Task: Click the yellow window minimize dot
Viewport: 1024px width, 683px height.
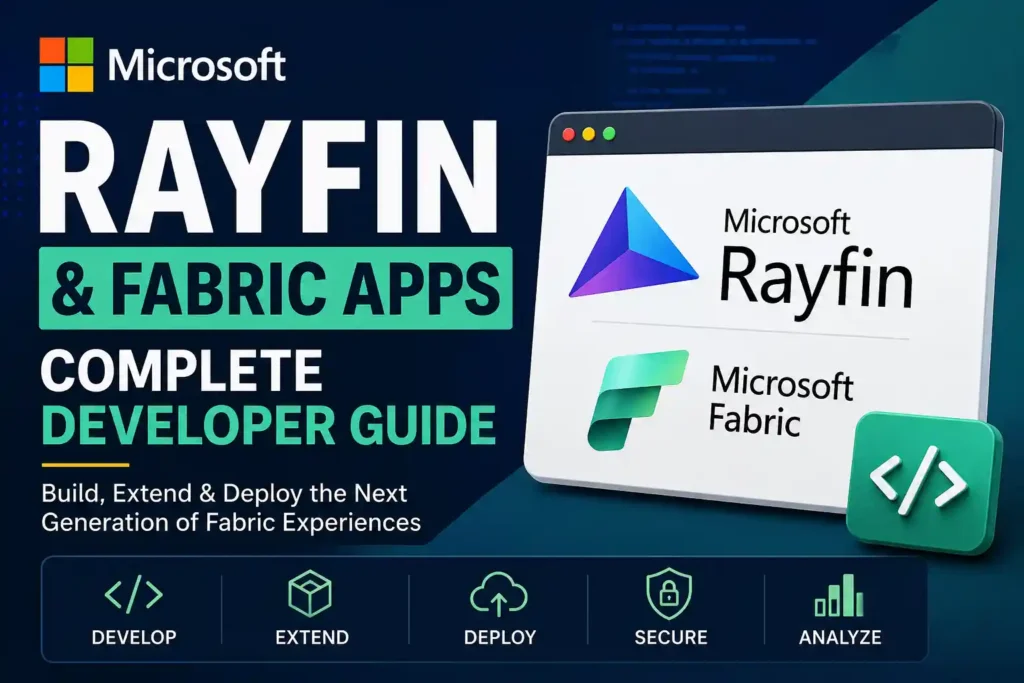Action: point(589,135)
